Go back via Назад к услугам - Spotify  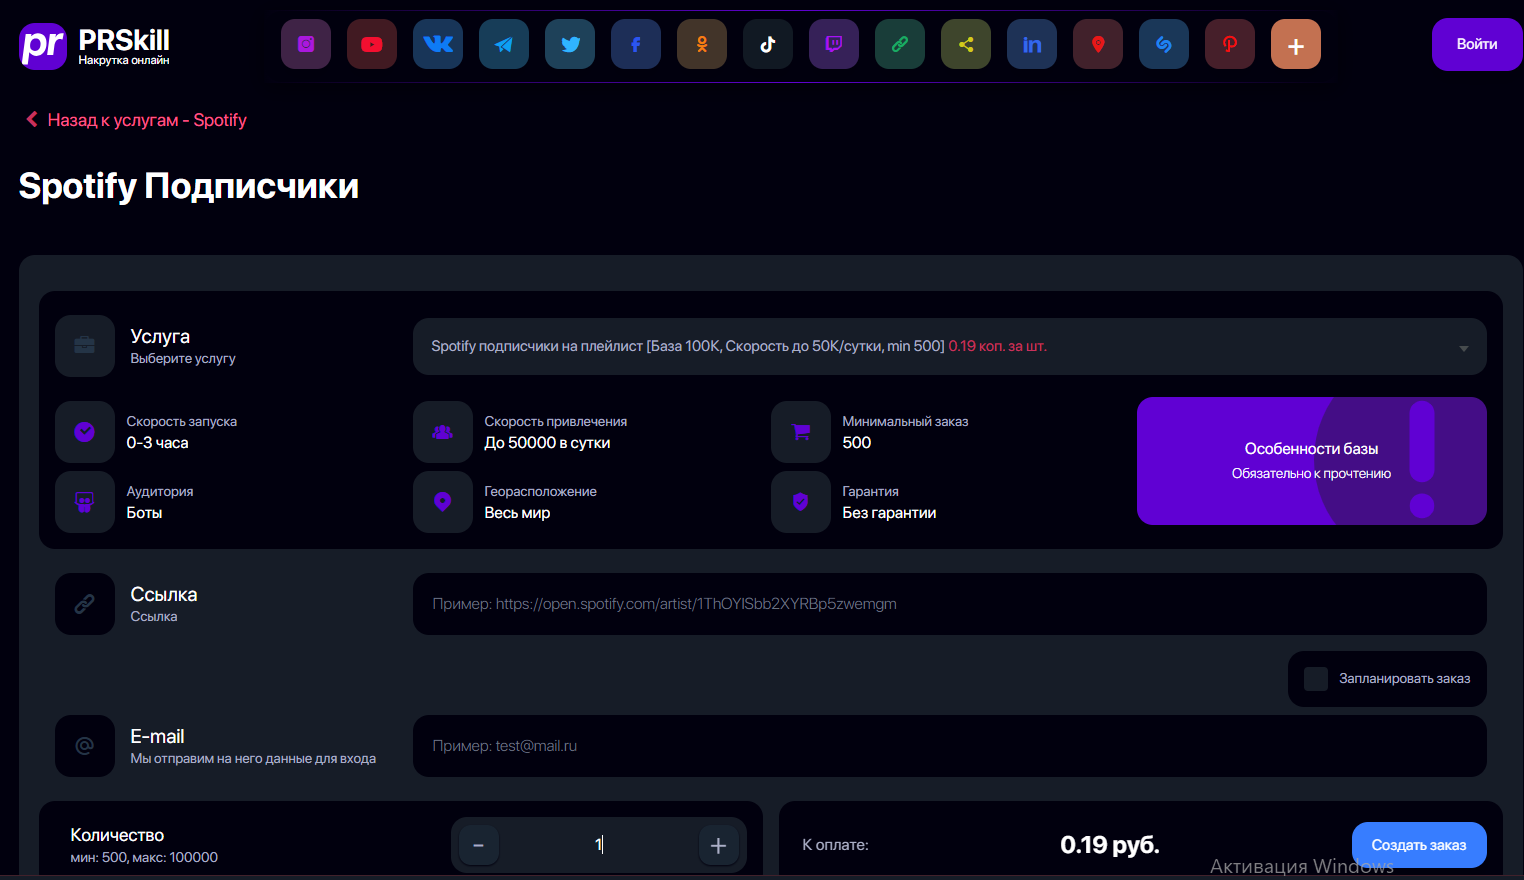136,120
